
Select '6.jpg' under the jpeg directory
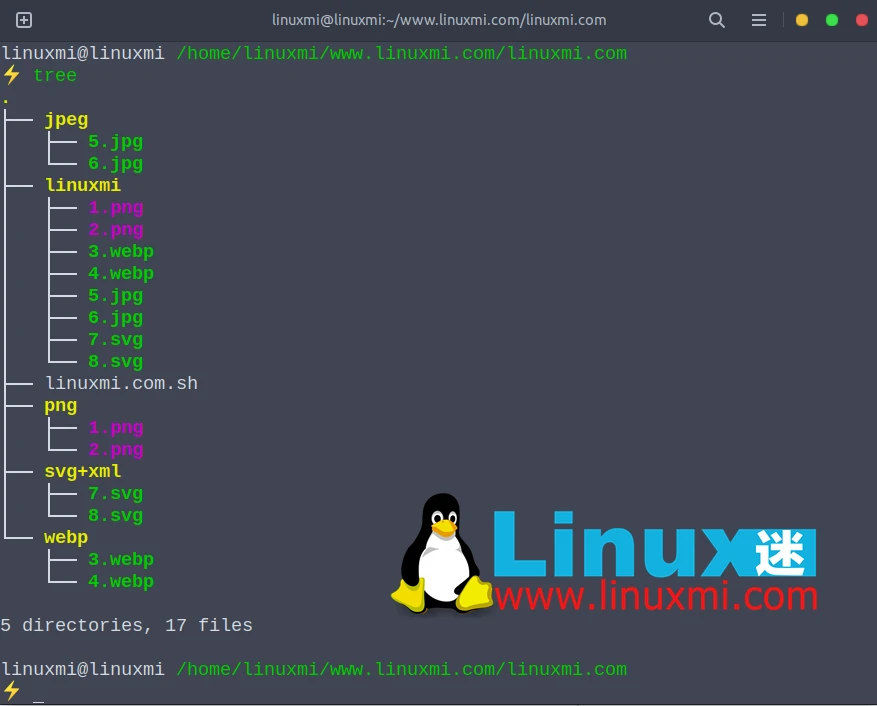point(115,163)
